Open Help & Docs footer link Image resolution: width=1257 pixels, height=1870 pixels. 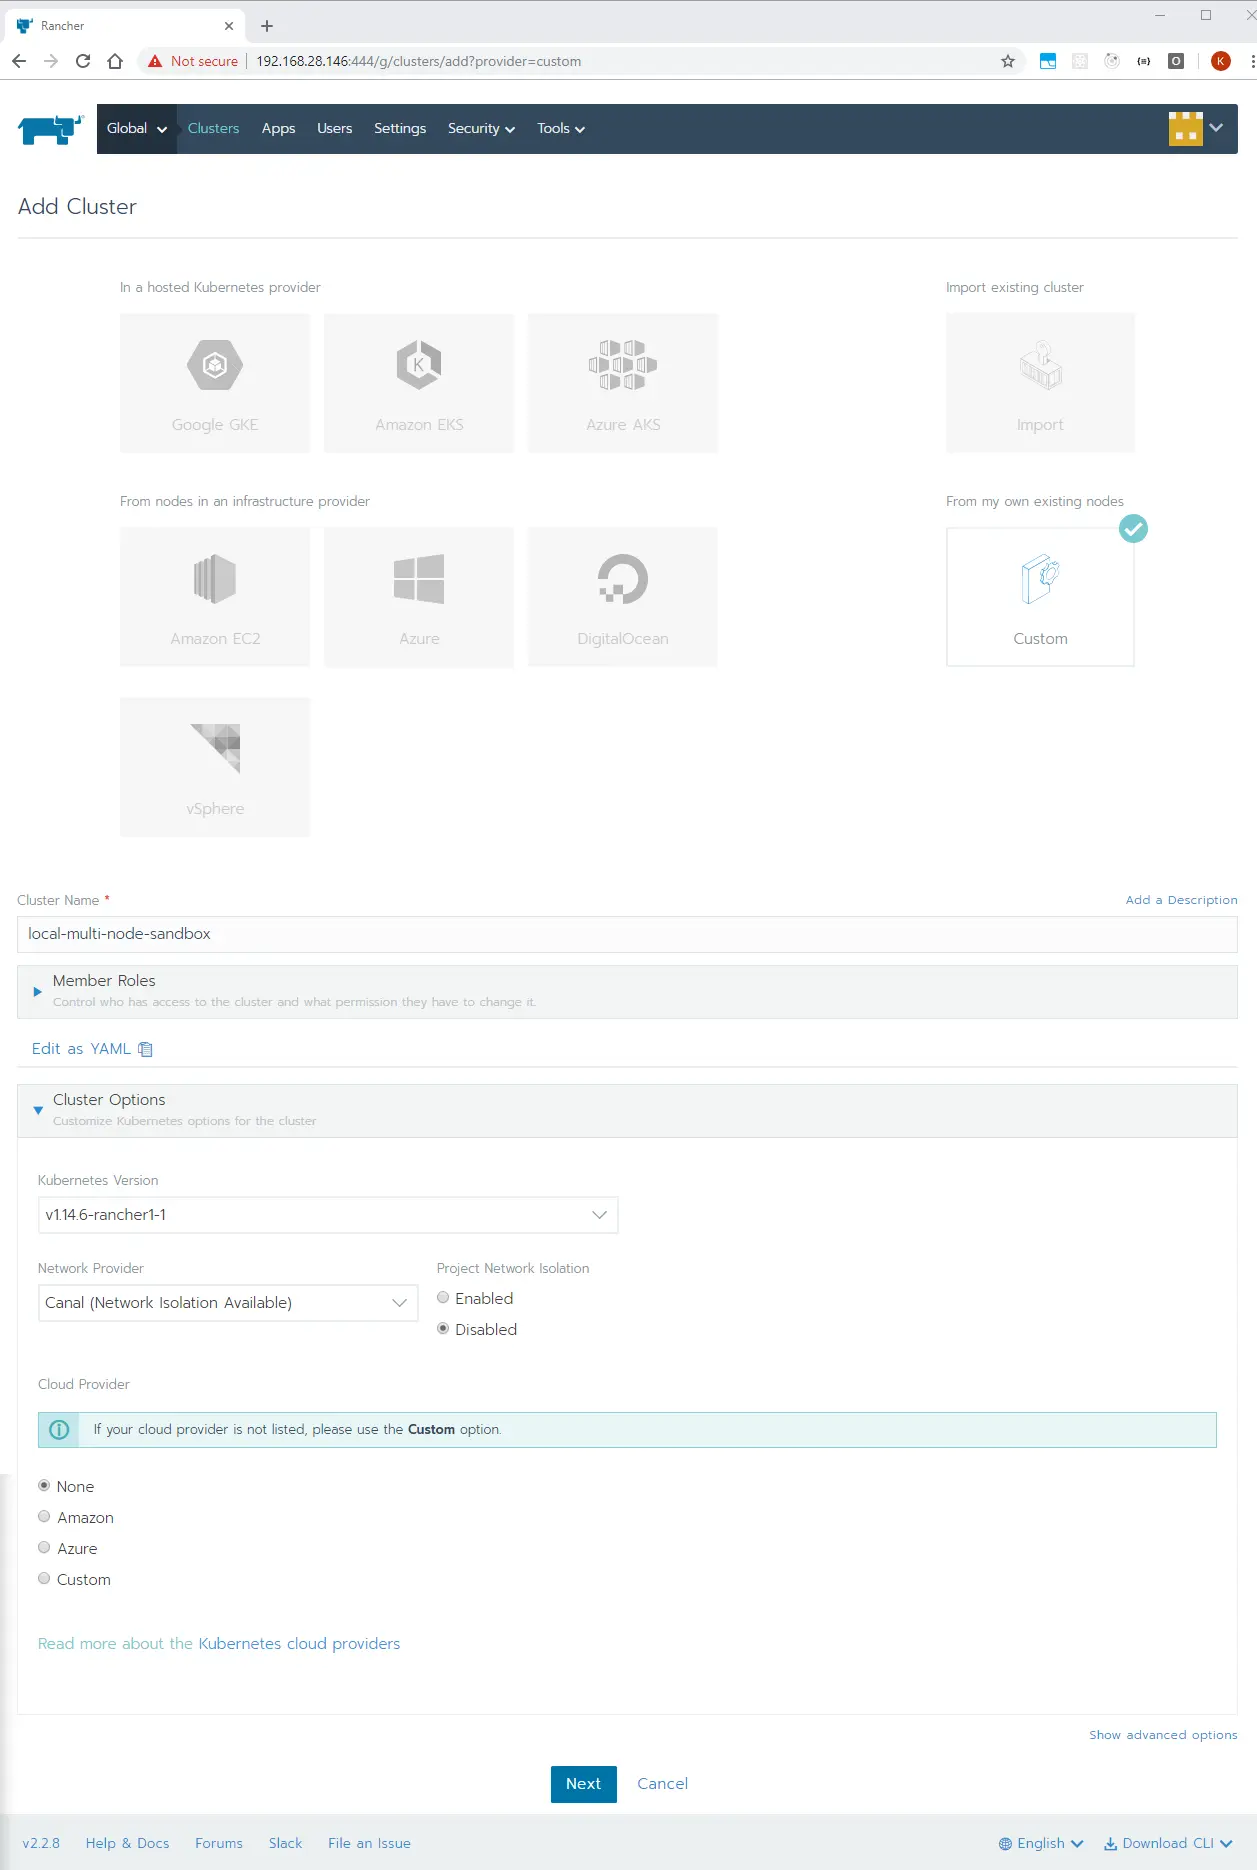point(127,1843)
